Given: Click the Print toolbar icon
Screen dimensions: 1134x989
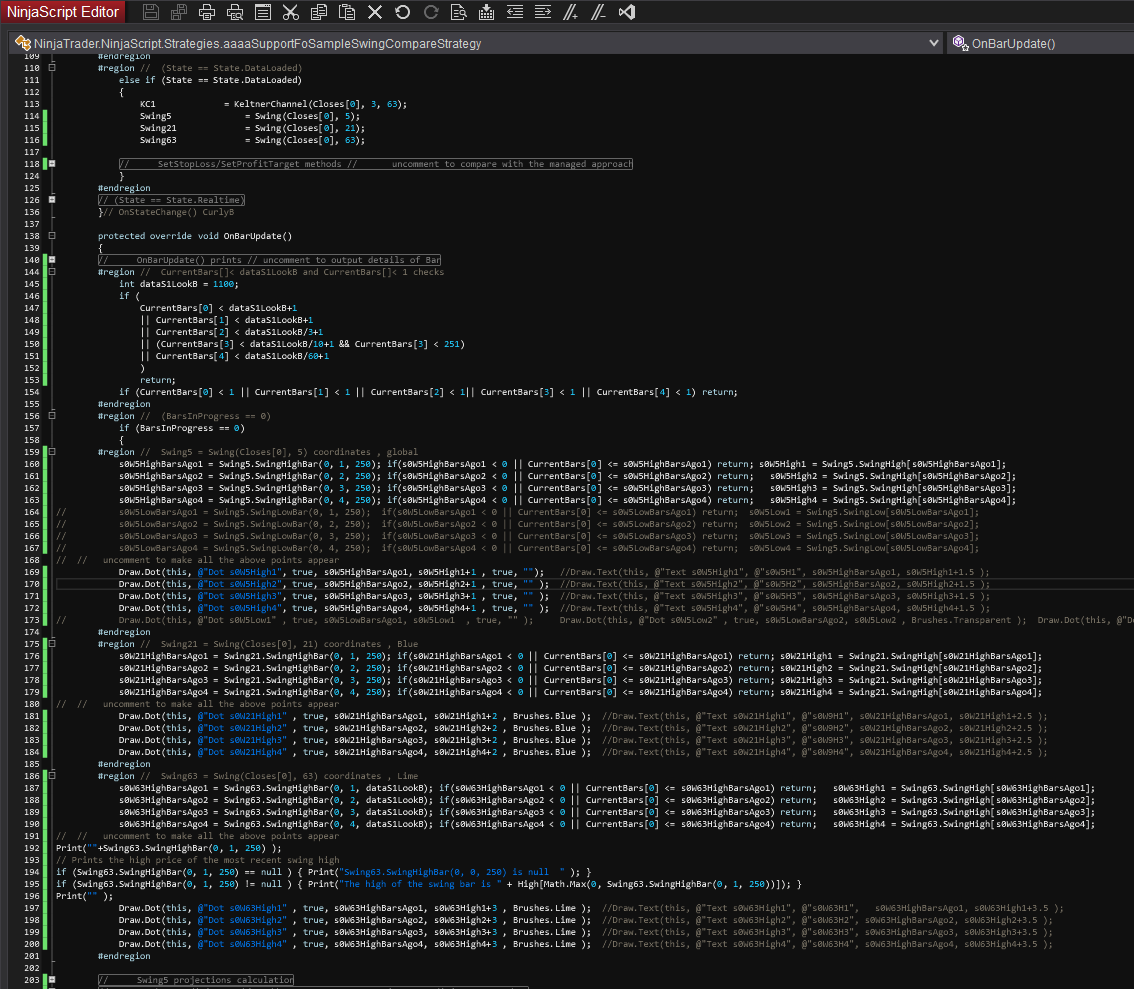Looking at the screenshot, I should point(207,13).
